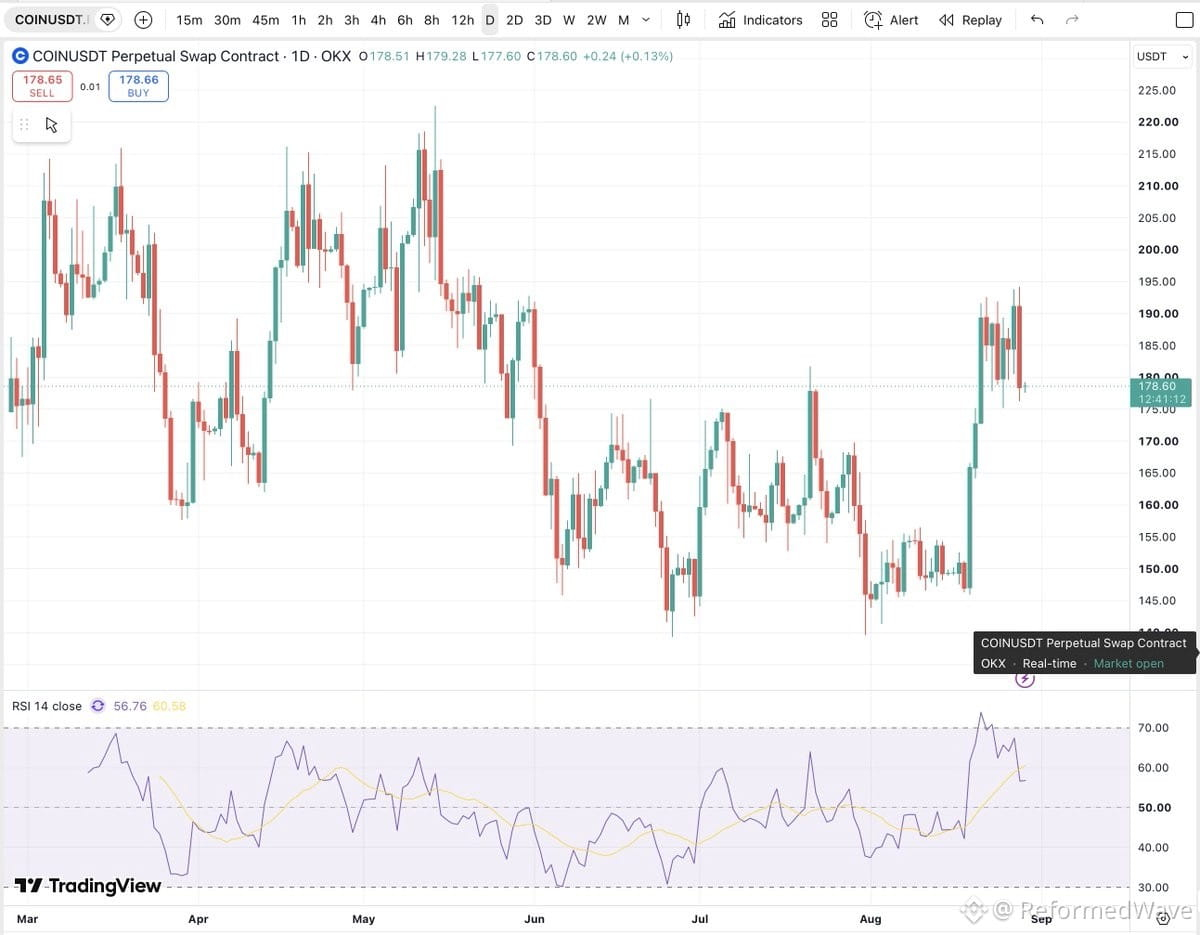Open the candlestick chart type selector
This screenshot has width=1200, height=935.
tap(684, 20)
